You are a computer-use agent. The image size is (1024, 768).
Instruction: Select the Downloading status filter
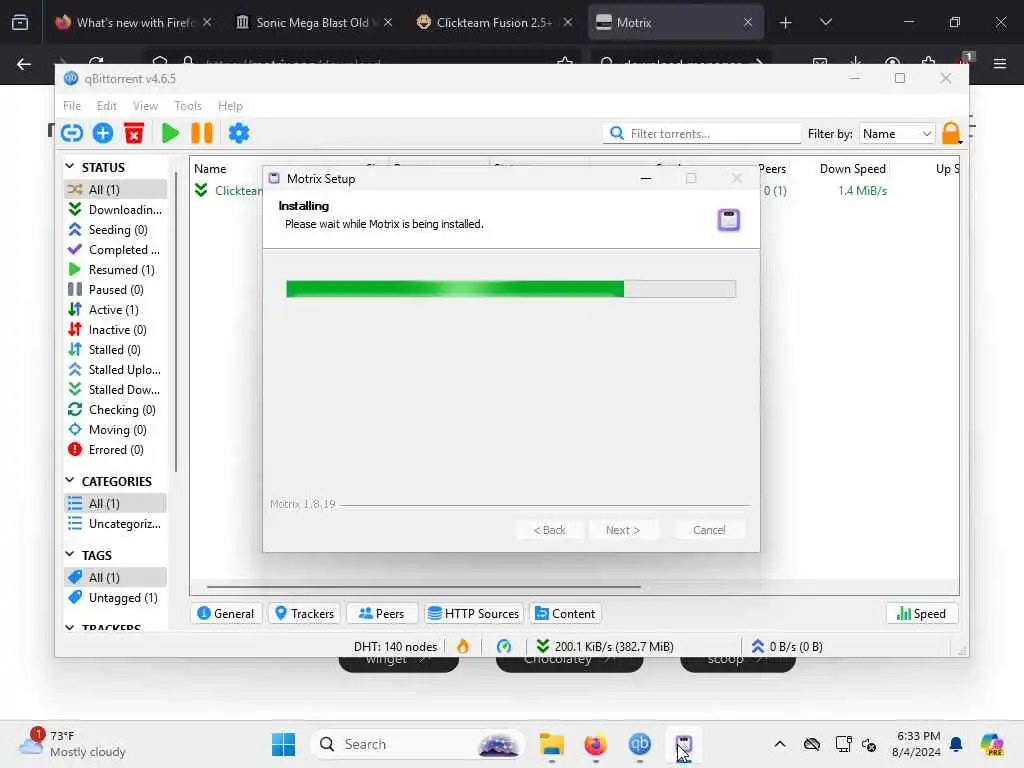pyautogui.click(x=116, y=210)
